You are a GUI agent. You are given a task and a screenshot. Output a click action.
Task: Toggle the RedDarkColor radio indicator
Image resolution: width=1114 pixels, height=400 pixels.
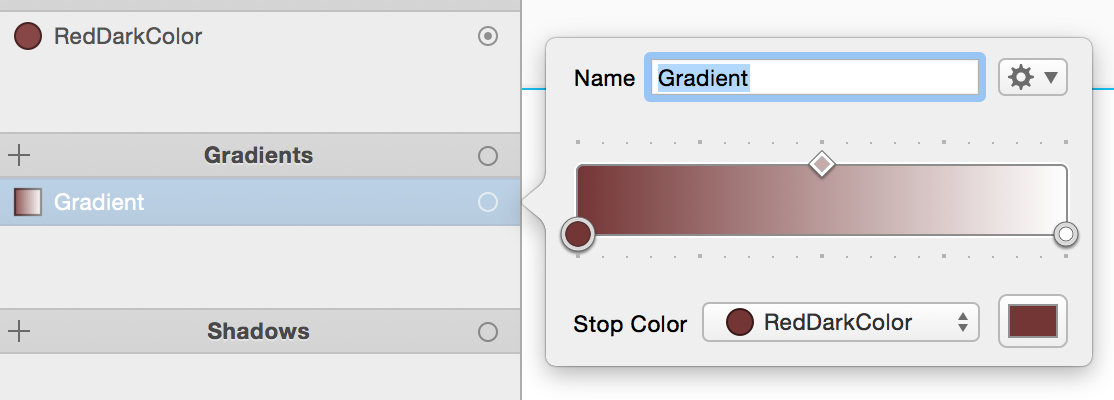coord(488,37)
